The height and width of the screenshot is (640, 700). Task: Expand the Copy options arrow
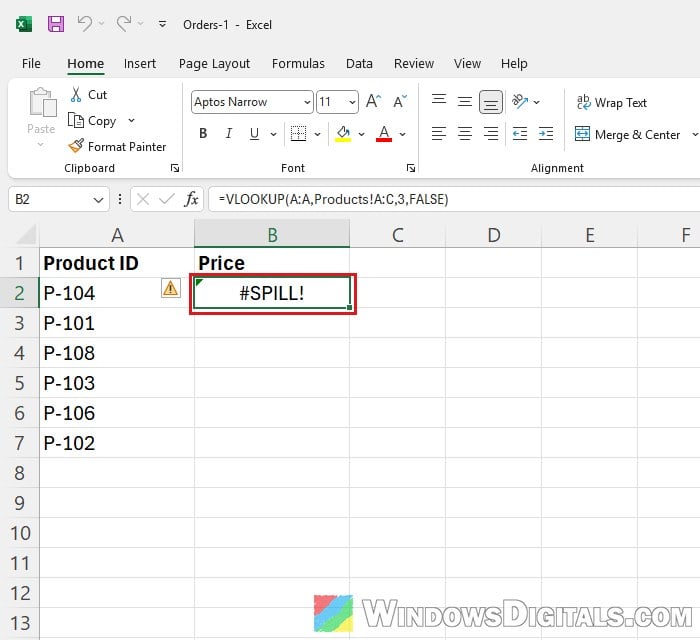[131, 121]
